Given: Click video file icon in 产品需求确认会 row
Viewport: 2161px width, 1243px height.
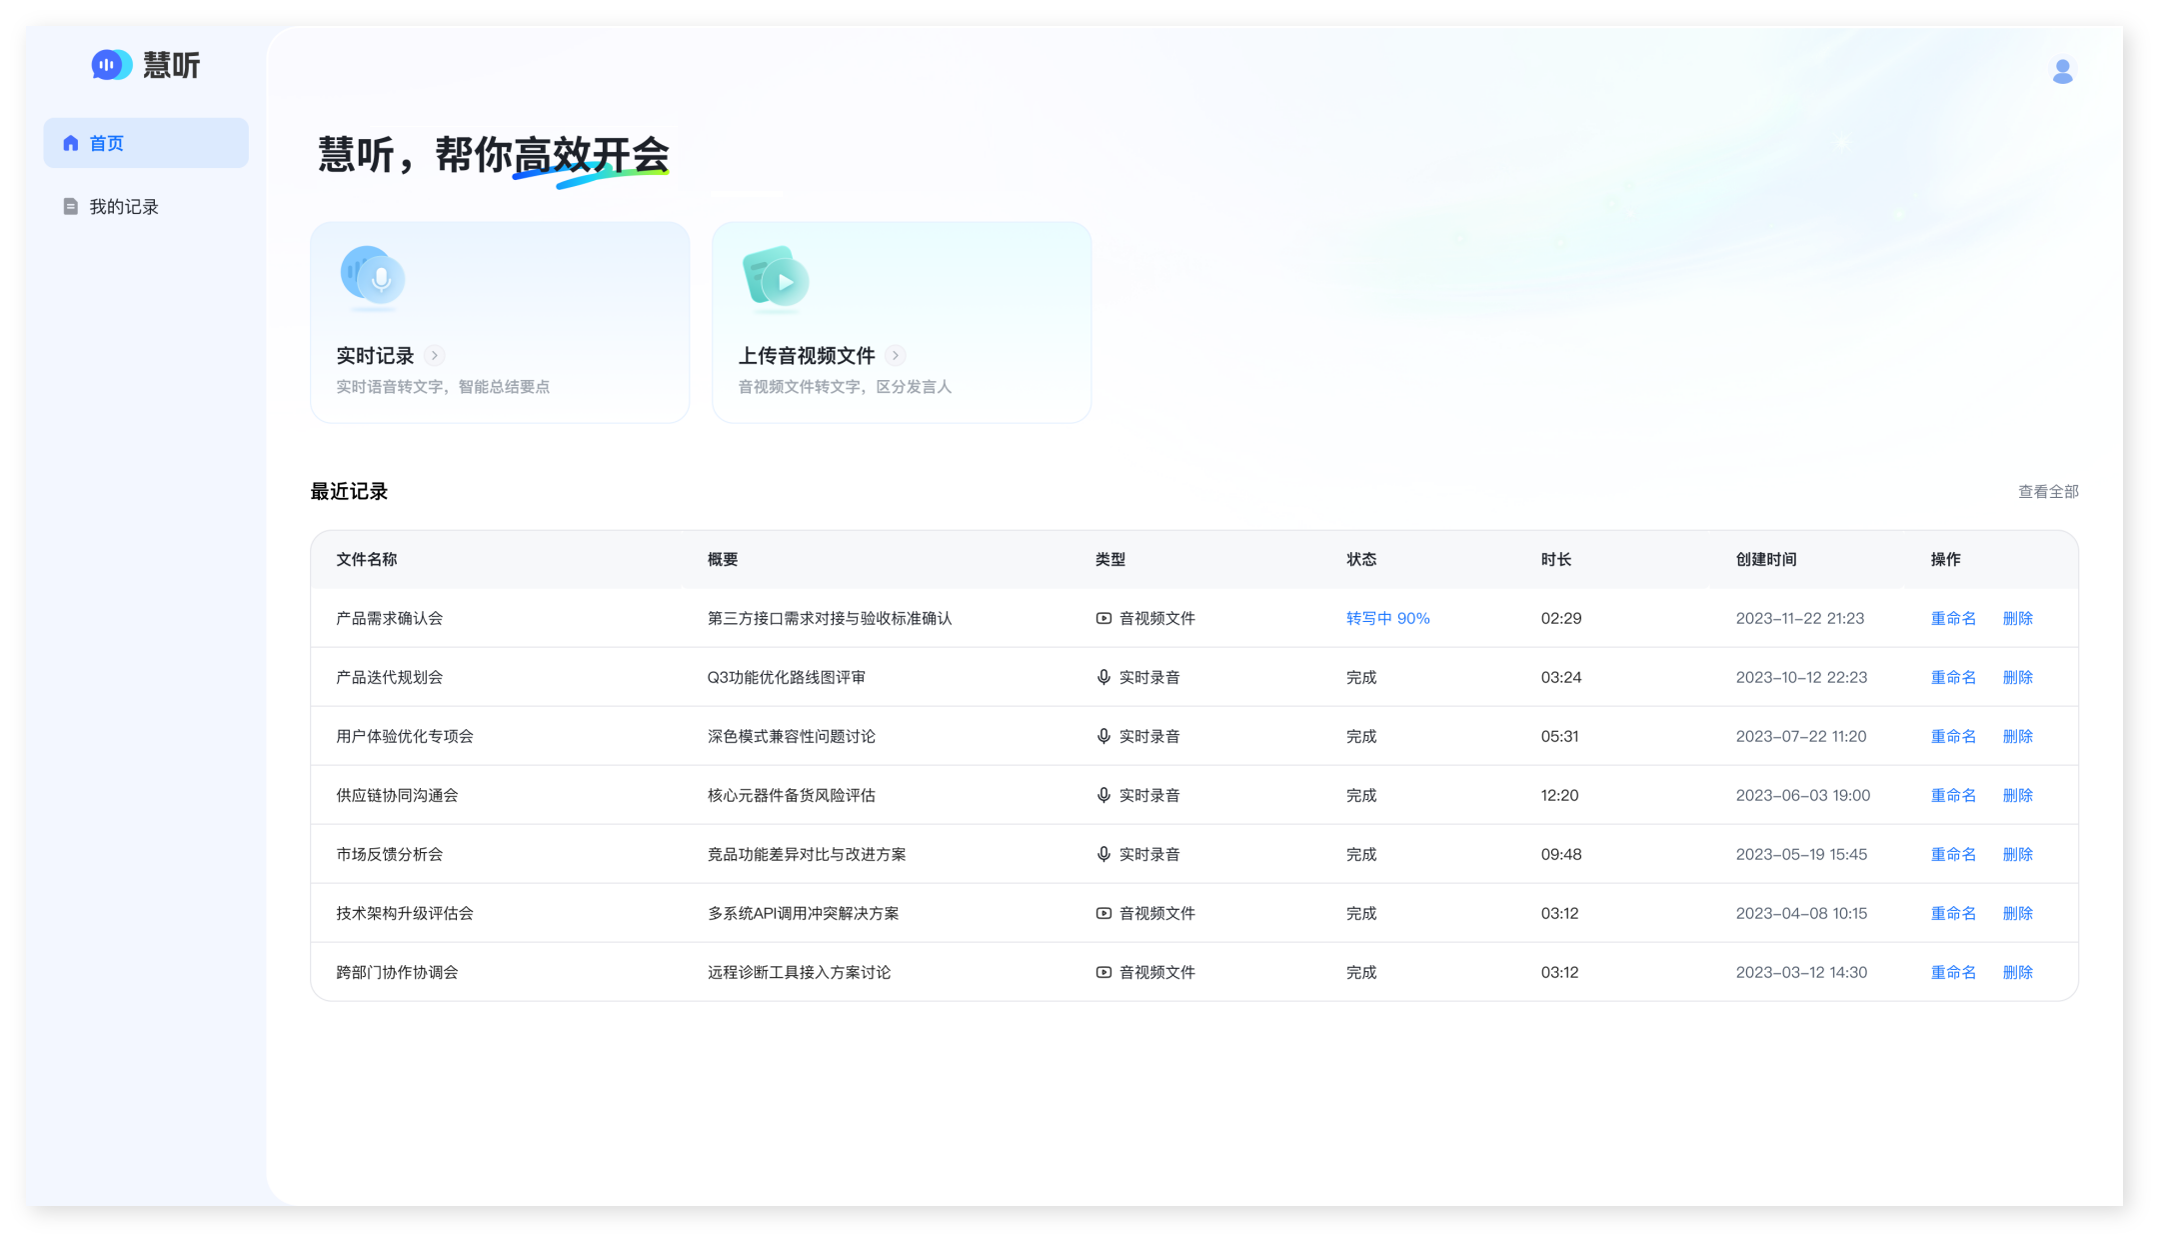Looking at the screenshot, I should pos(1103,619).
